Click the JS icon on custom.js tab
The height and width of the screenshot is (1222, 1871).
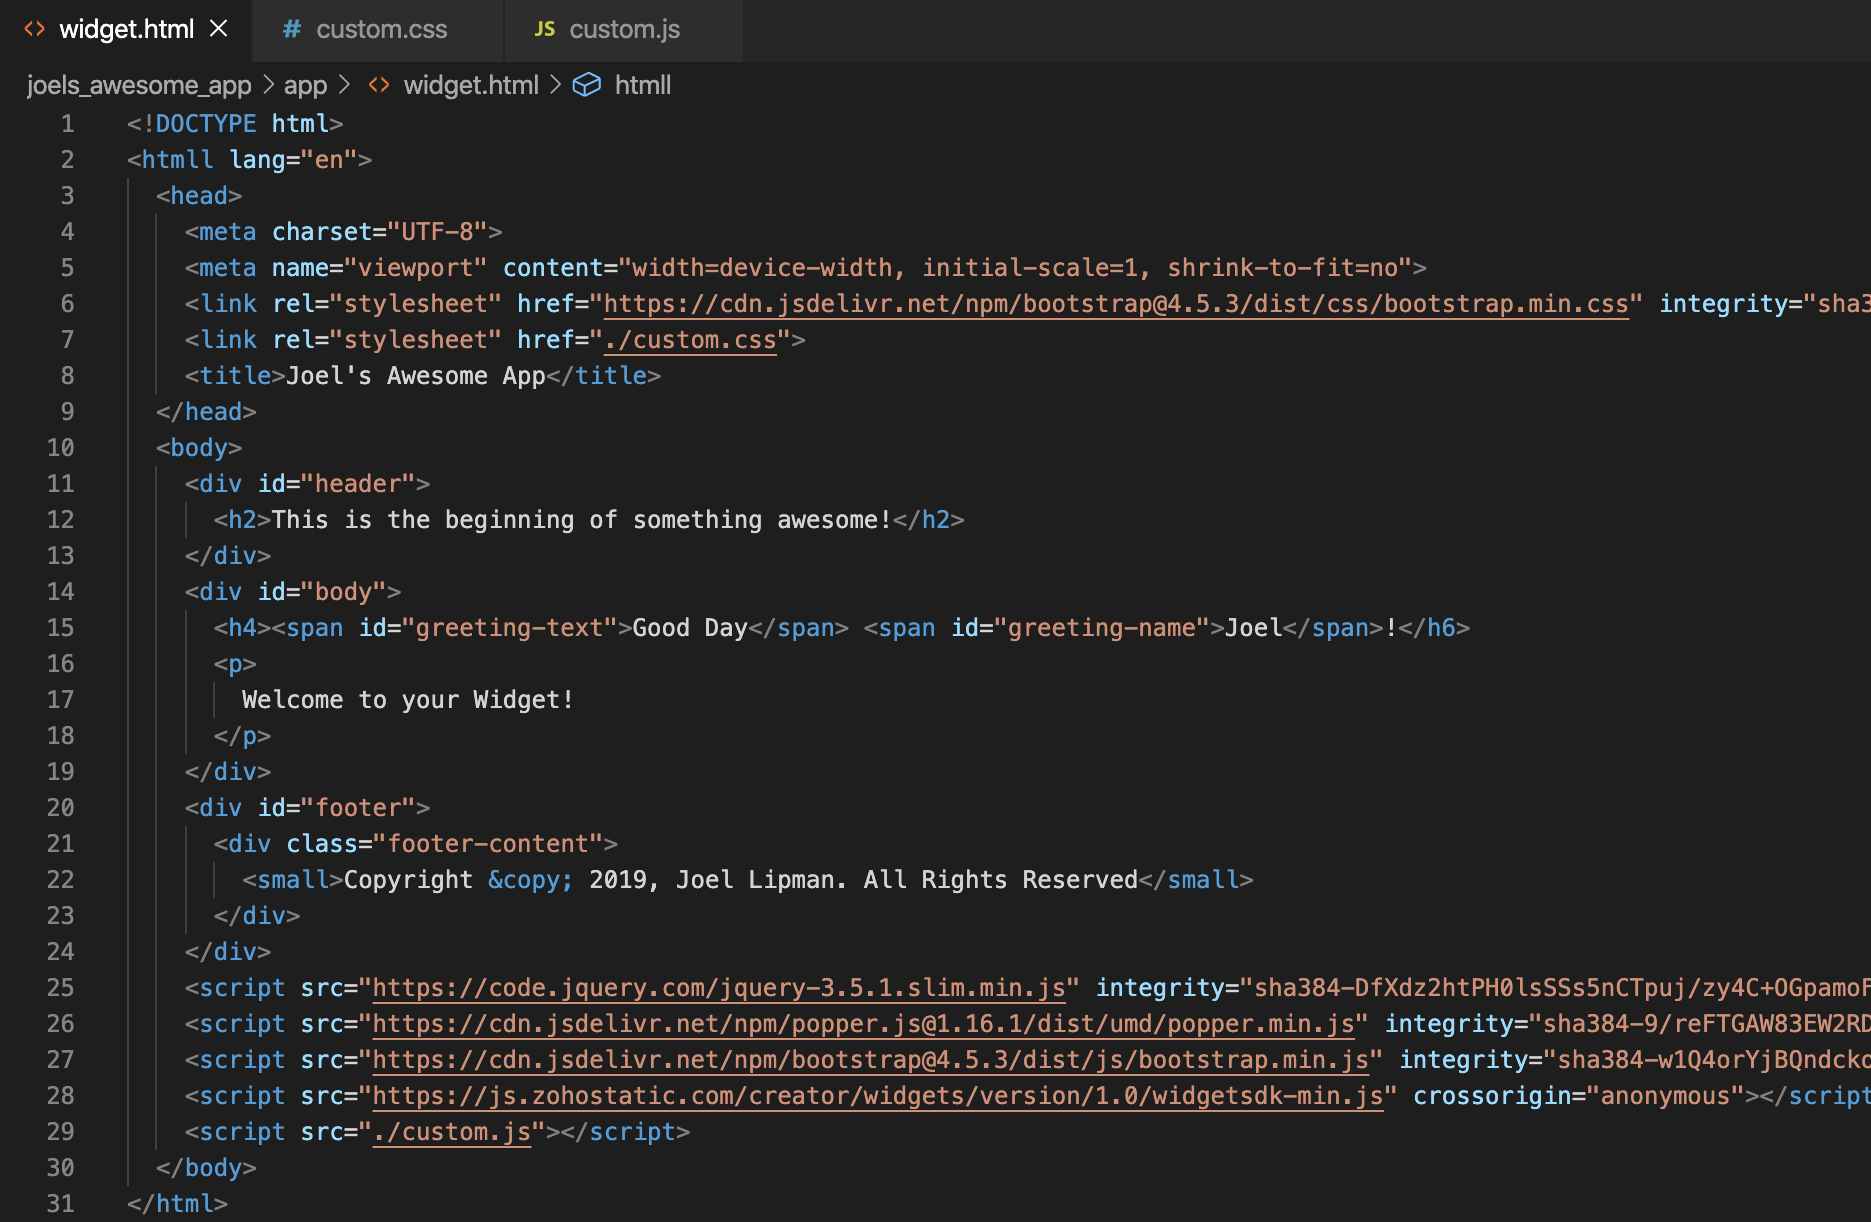(x=544, y=29)
